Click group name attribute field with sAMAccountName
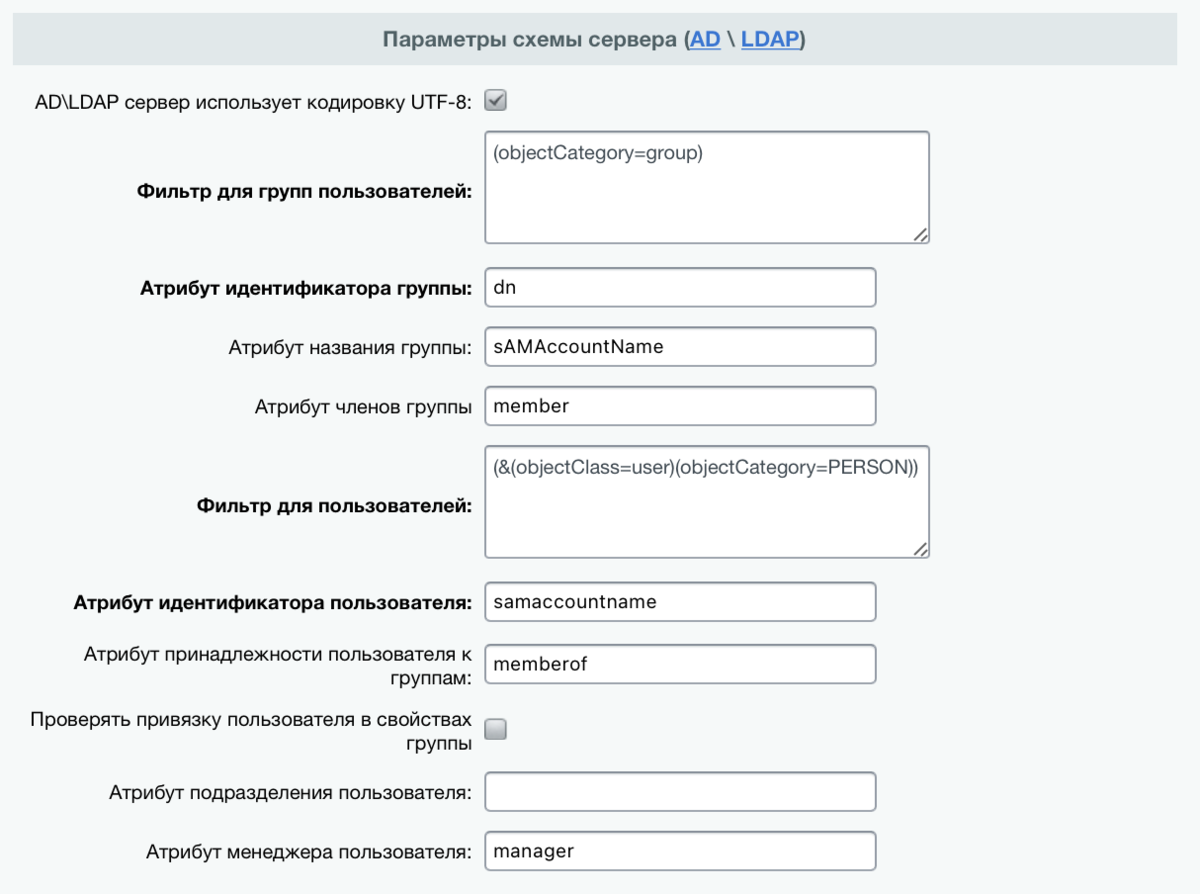1200x894 pixels. click(x=680, y=347)
